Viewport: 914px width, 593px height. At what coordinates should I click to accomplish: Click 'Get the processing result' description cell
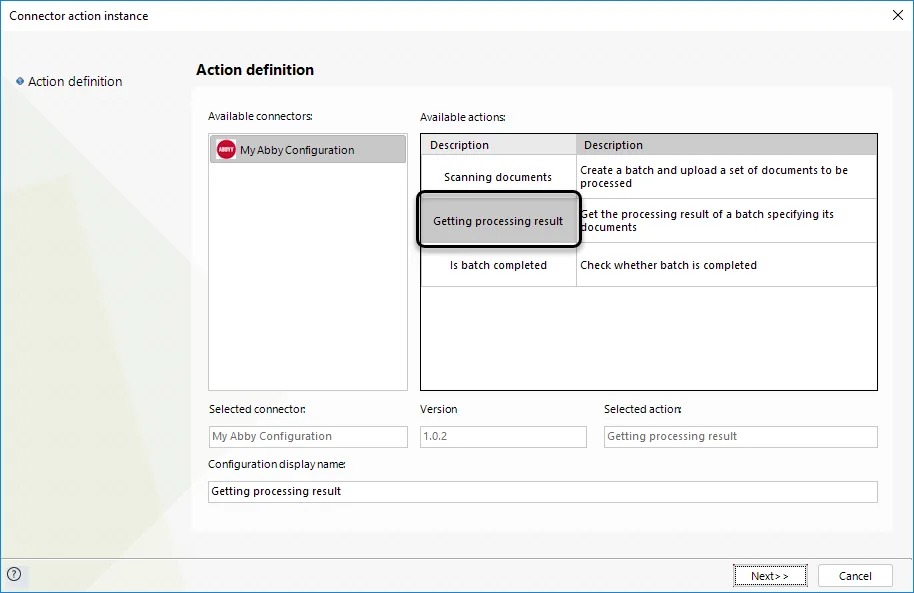(726, 220)
